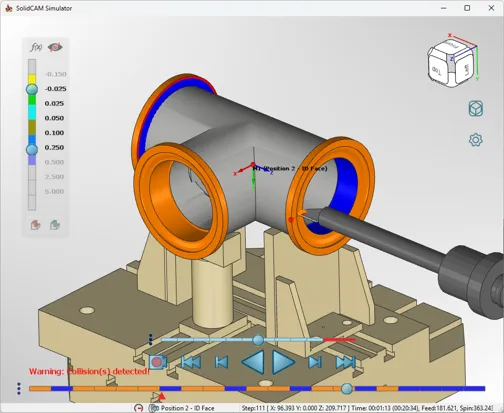Image resolution: width=504 pixels, height=413 pixels.
Task: Click the olive color band on the scale
Action: tap(32, 127)
